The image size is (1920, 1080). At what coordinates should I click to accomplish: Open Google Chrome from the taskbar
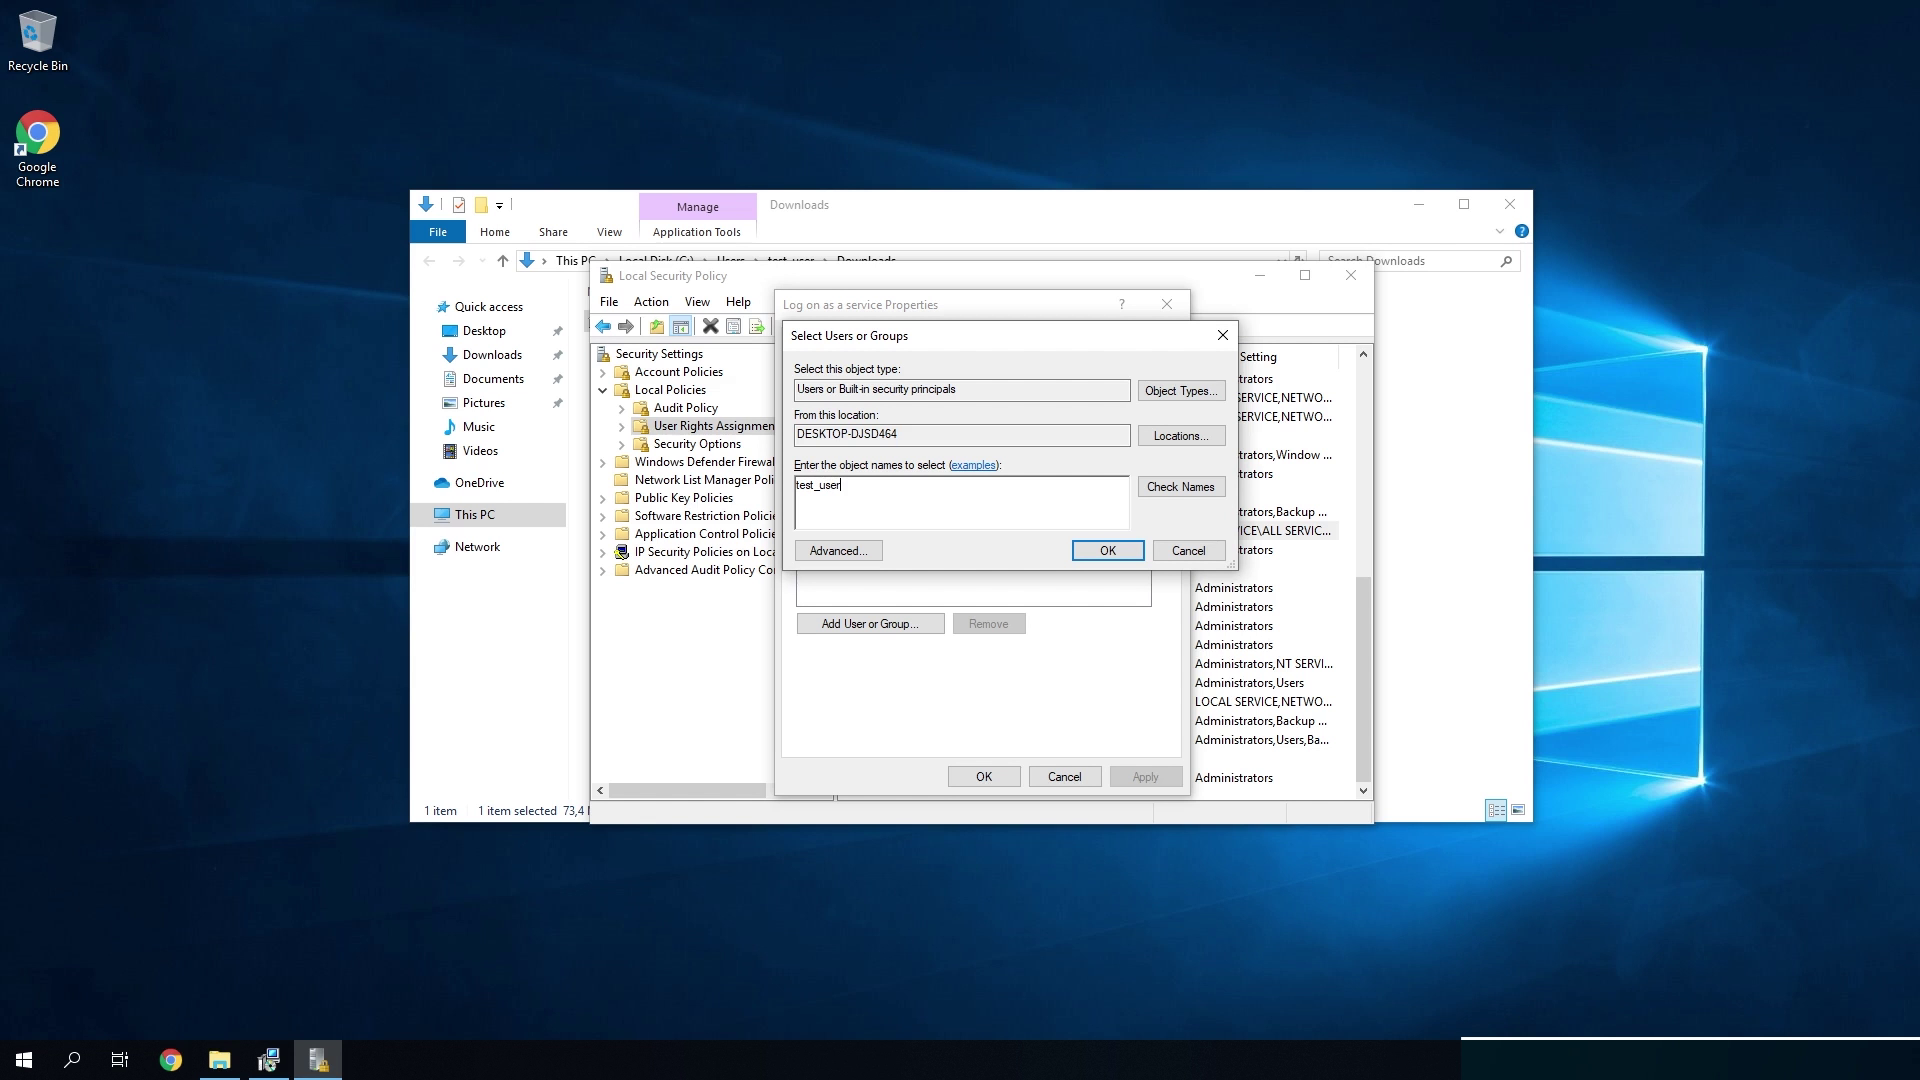point(171,1060)
